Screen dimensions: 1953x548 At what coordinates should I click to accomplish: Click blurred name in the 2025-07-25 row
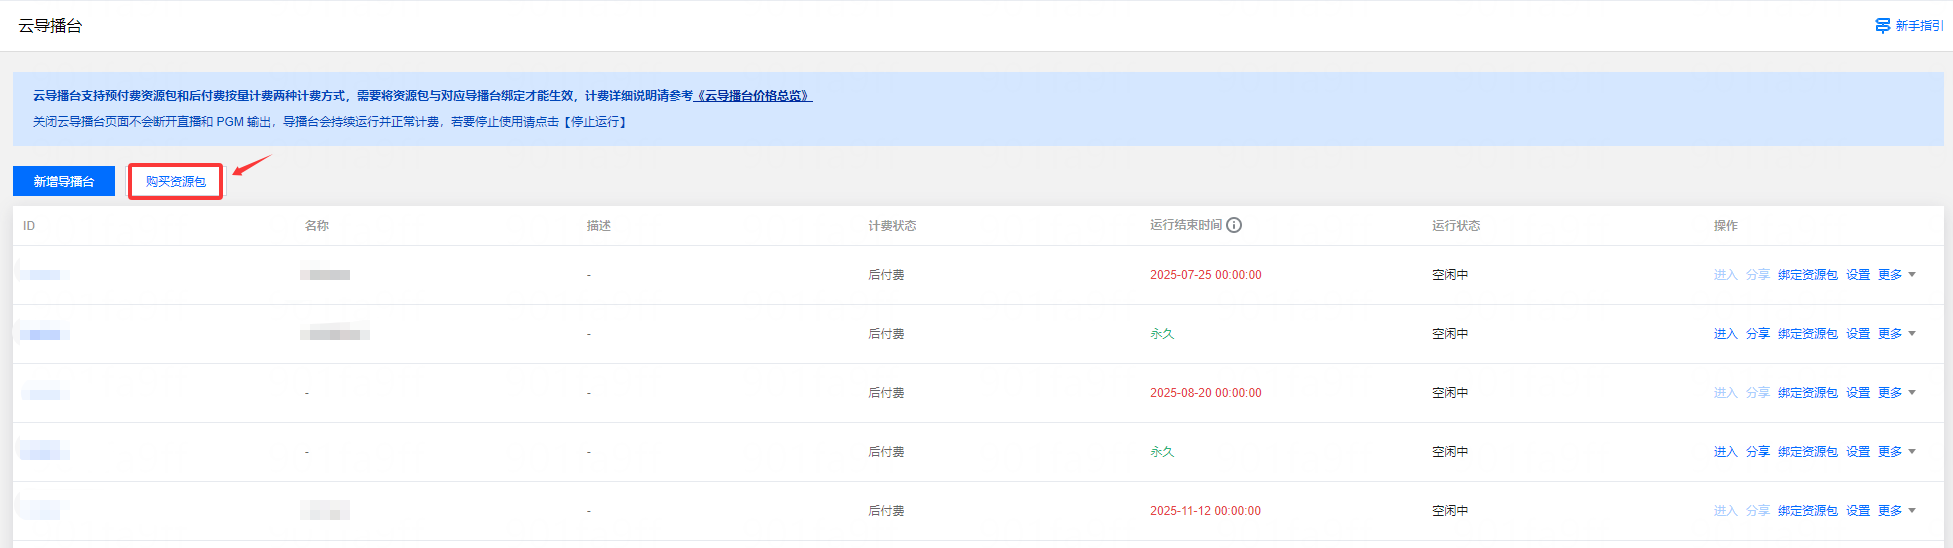(x=326, y=273)
